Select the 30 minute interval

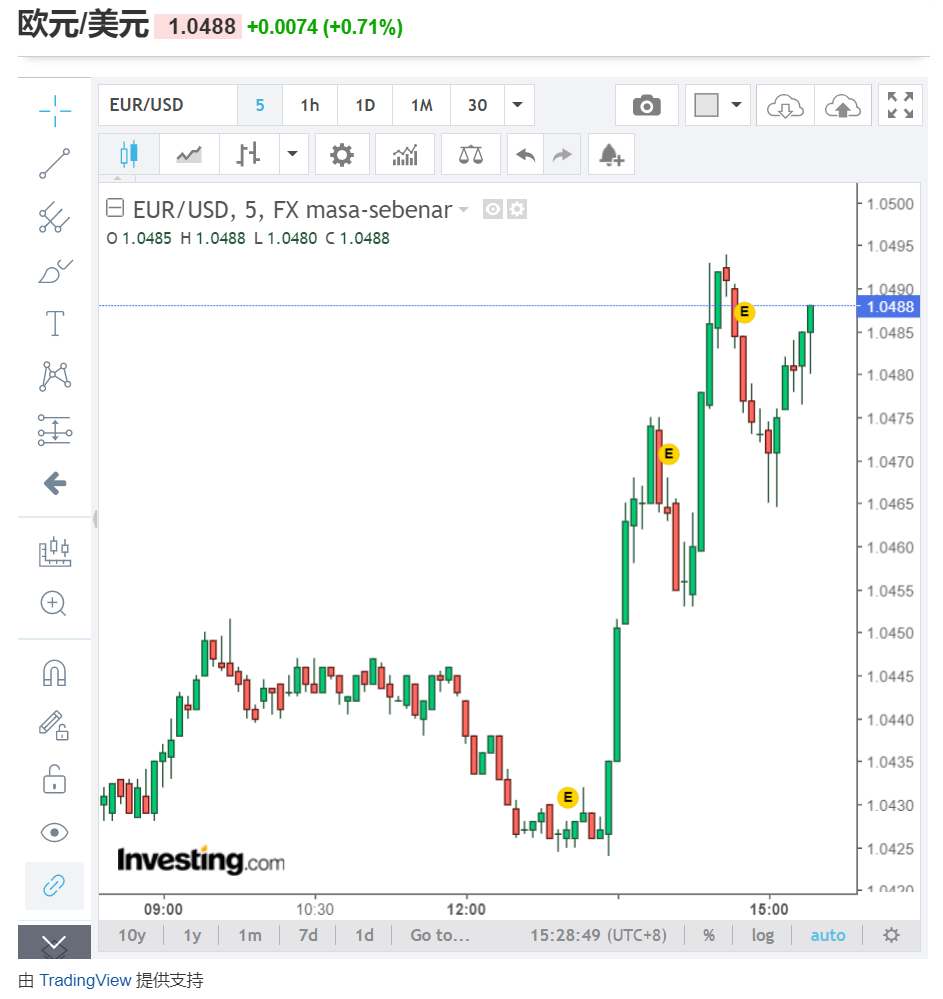pos(477,105)
